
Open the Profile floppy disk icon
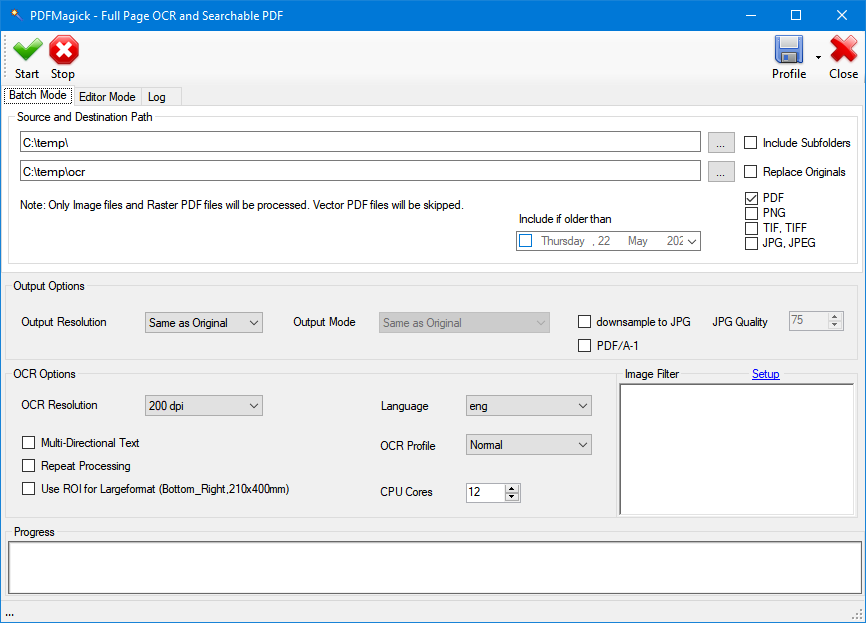(x=789, y=50)
